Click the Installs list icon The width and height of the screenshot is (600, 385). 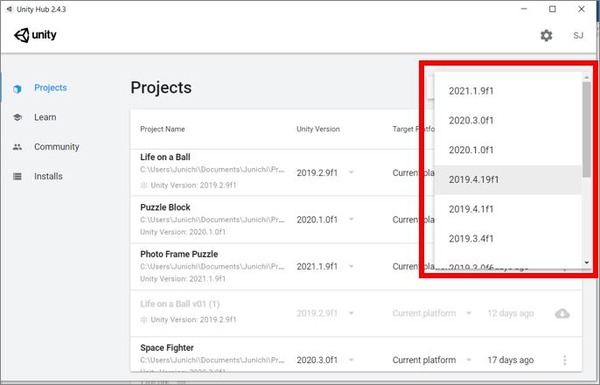17,176
